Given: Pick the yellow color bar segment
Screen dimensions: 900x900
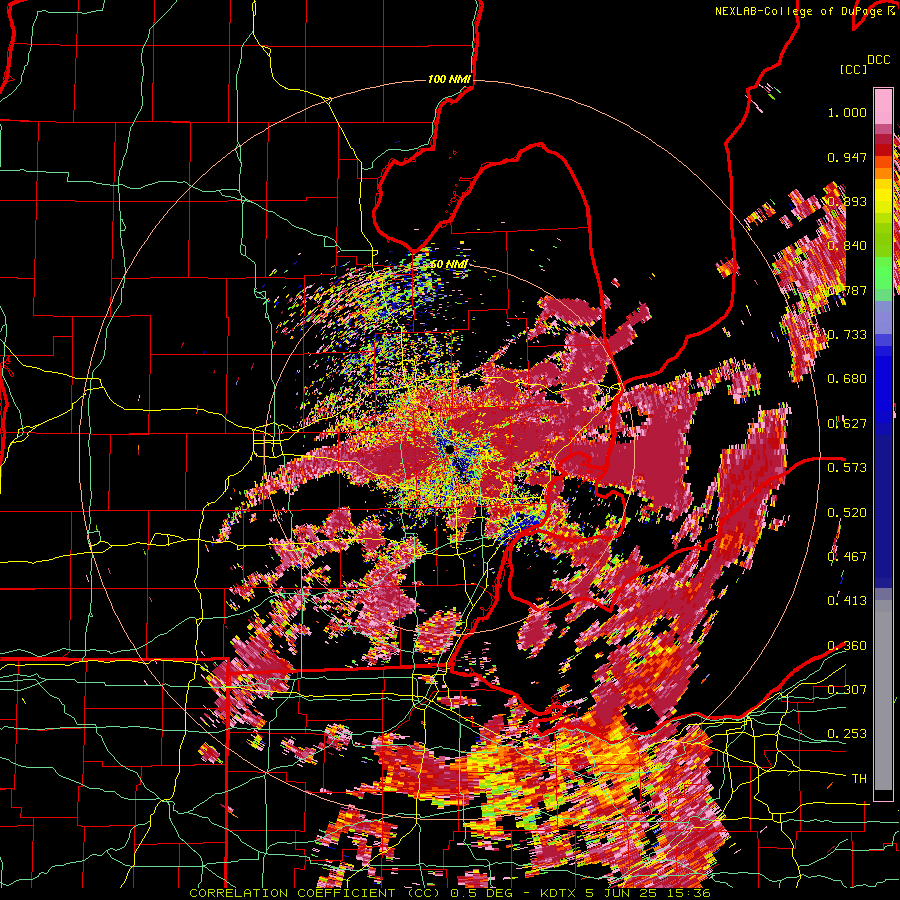Looking at the screenshot, I should [883, 197].
